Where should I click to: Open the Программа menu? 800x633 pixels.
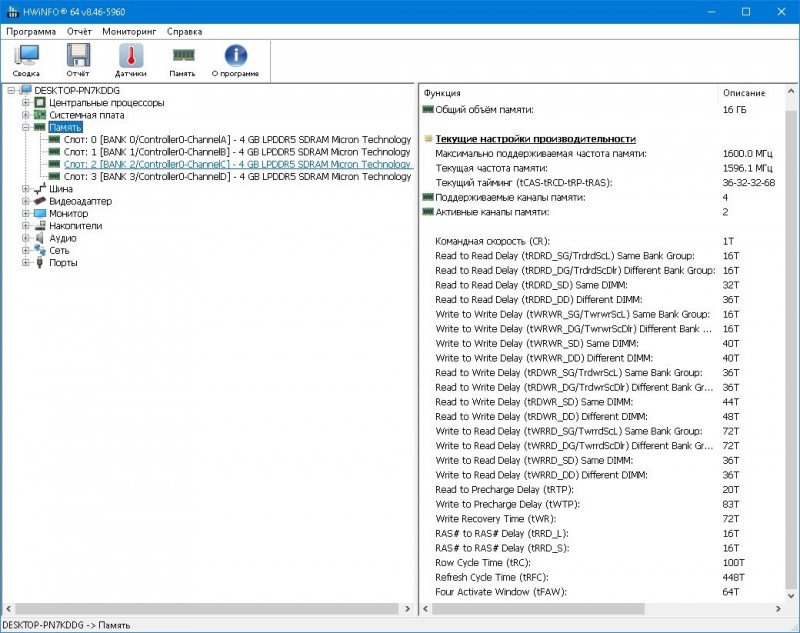31,32
